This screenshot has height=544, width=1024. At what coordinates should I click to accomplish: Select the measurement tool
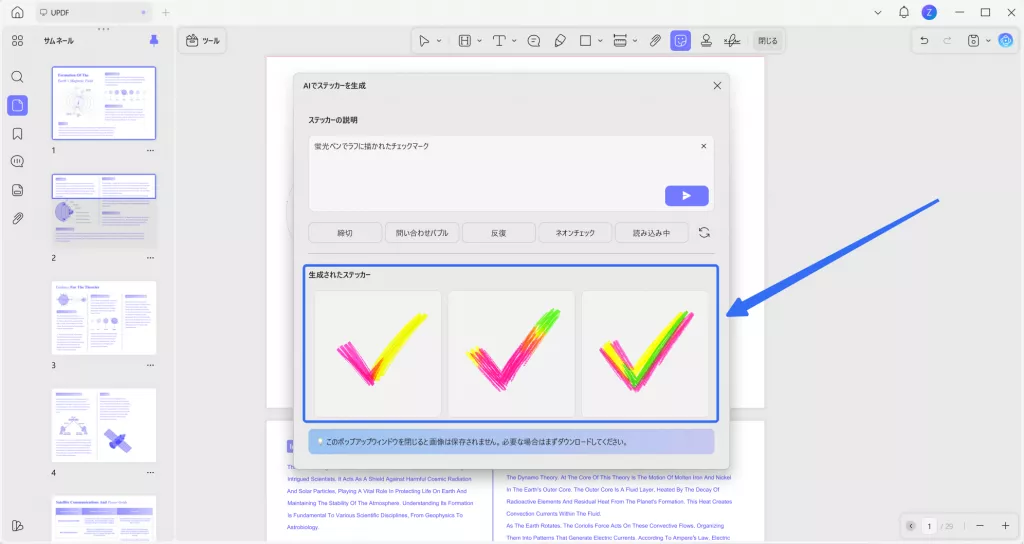click(620, 40)
